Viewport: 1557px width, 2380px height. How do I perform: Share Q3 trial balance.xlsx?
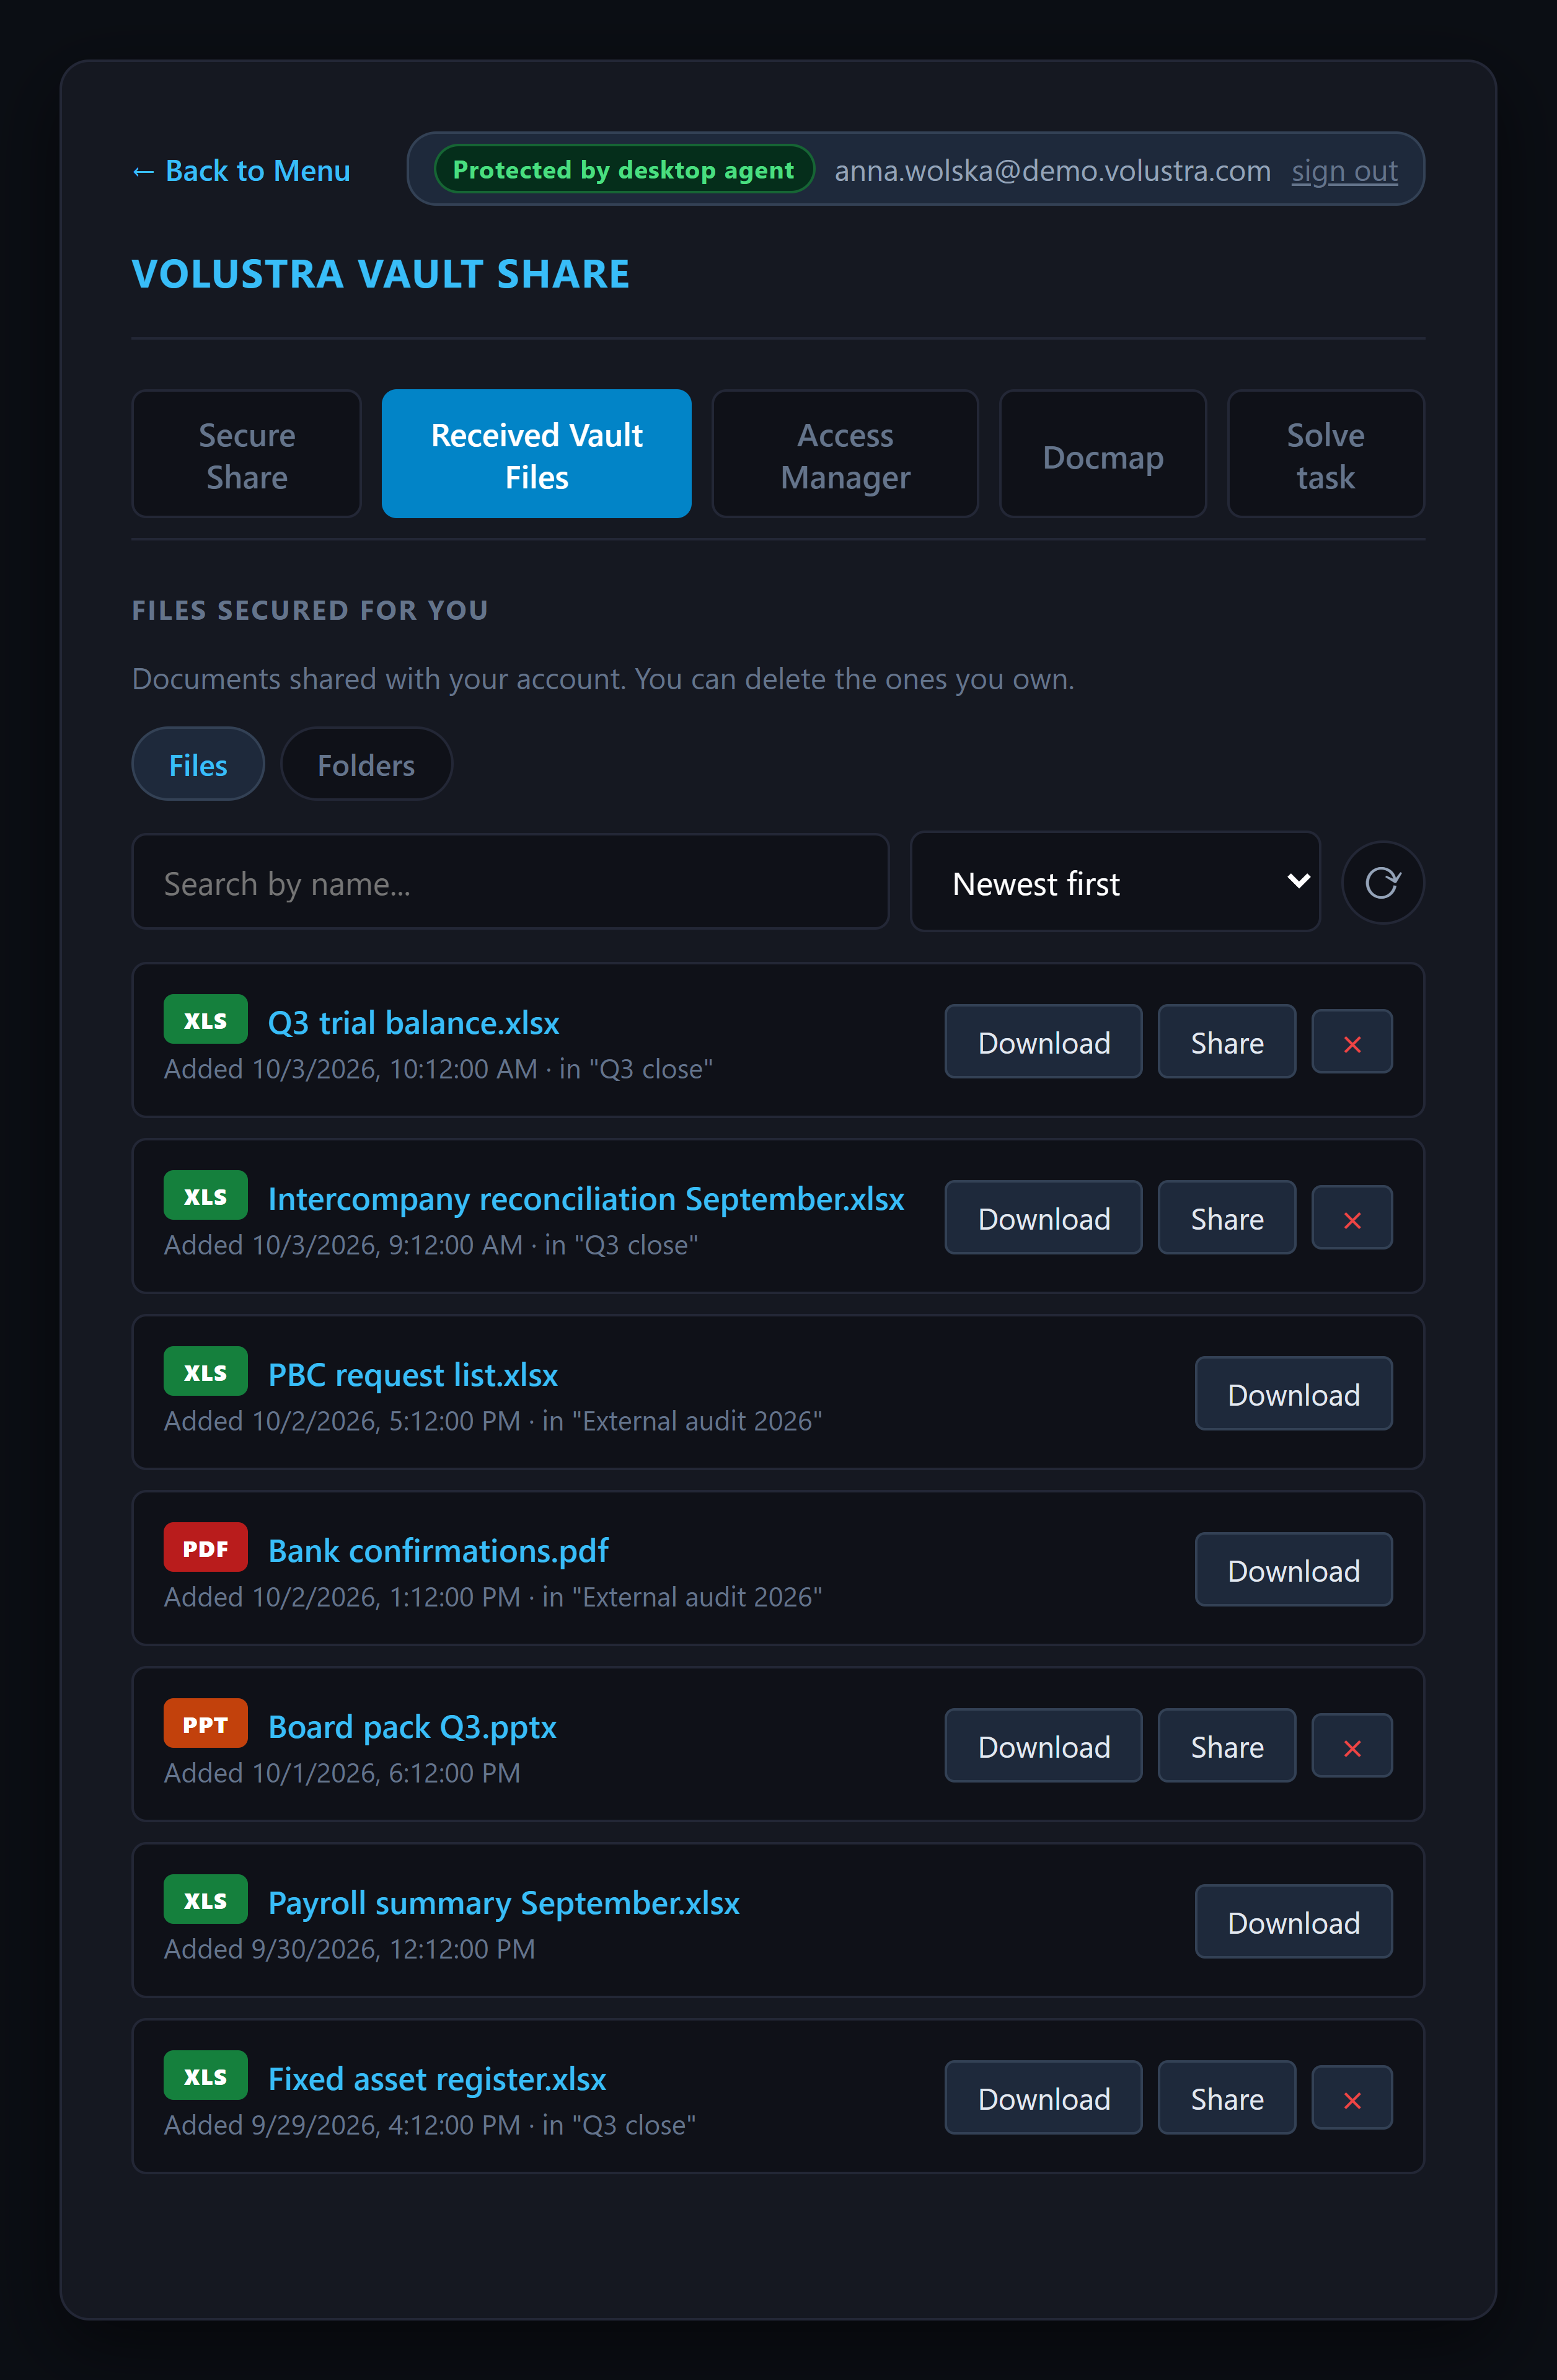click(x=1227, y=1042)
